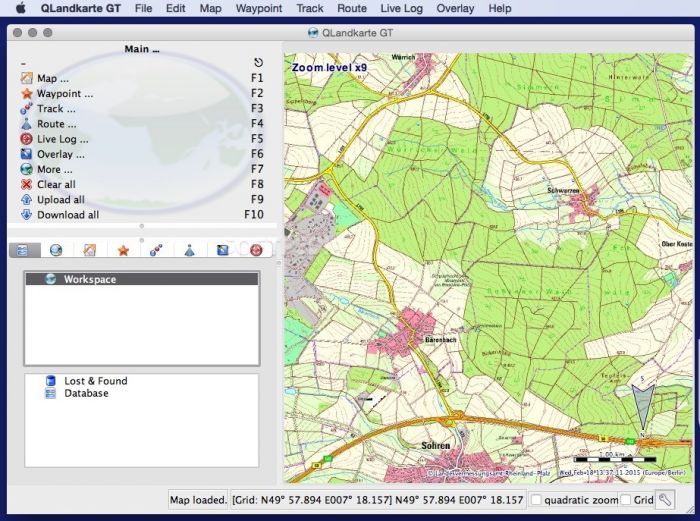Click the wrench settings icon in status bar
Image resolution: width=700 pixels, height=521 pixels.
click(x=665, y=500)
